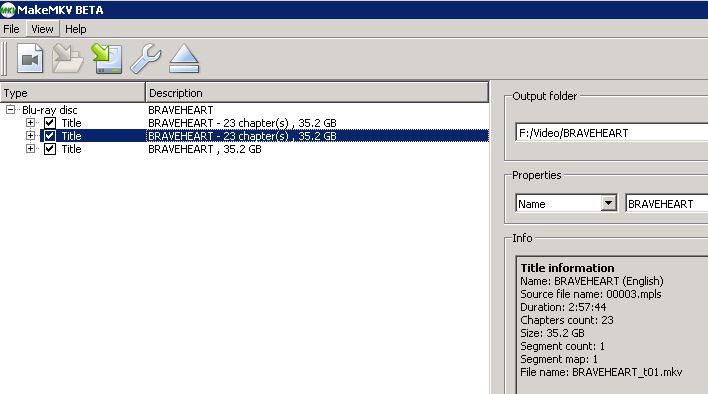Uncheck the first Title checkbox

pyautogui.click(x=50, y=123)
